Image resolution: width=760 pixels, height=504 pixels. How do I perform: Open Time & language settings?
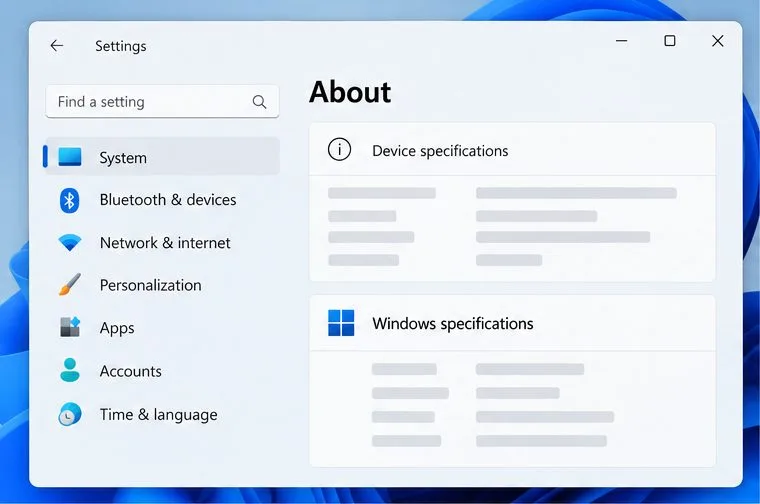point(161,414)
